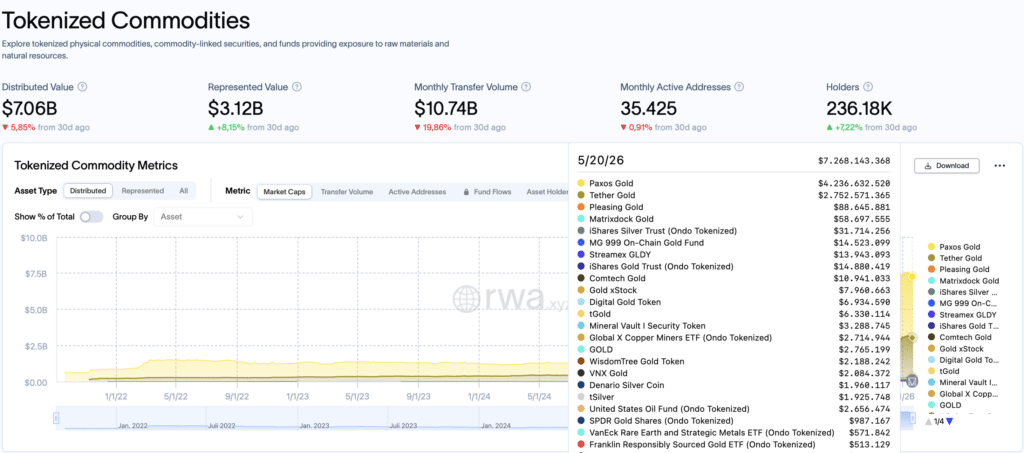Click the Tokenized Commodities page heading

[125, 20]
